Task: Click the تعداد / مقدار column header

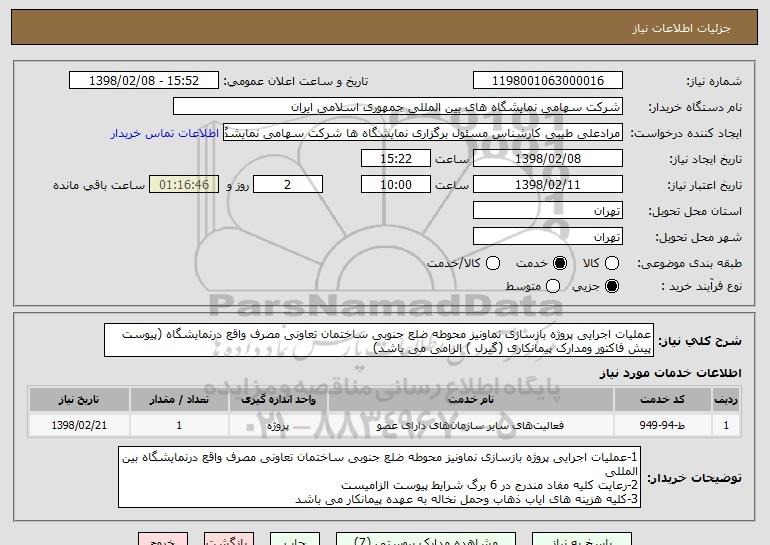Action: tap(179, 400)
